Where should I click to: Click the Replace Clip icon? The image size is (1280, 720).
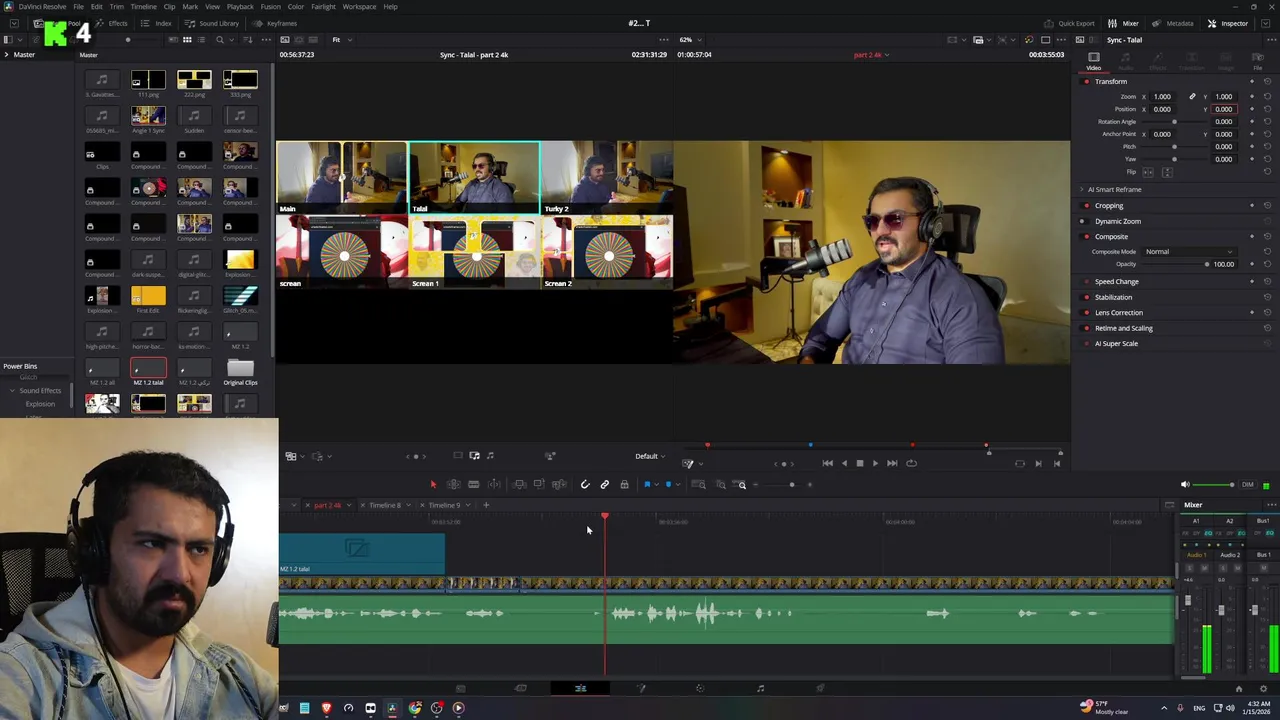(559, 485)
